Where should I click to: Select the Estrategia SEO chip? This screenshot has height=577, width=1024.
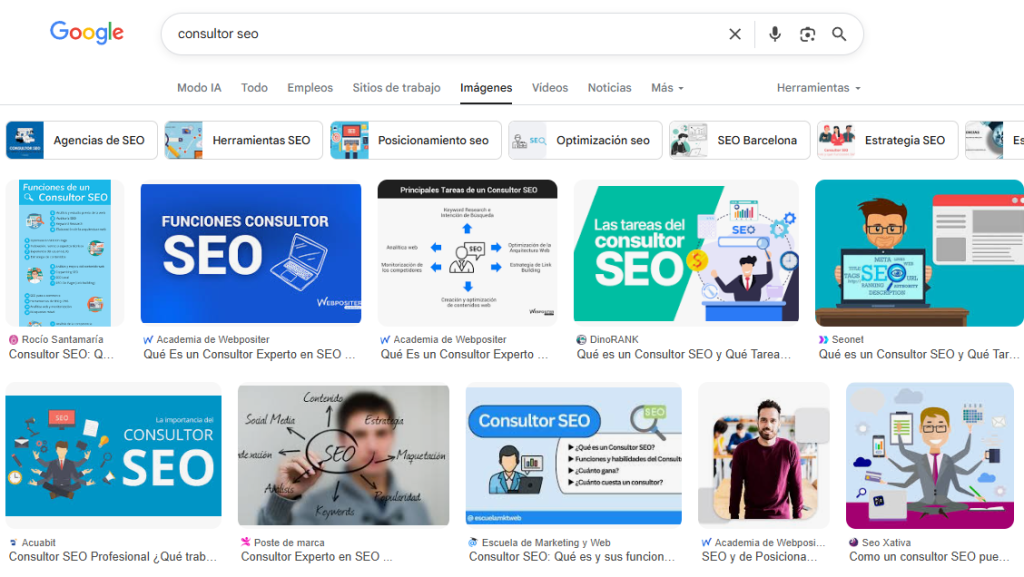(888, 140)
